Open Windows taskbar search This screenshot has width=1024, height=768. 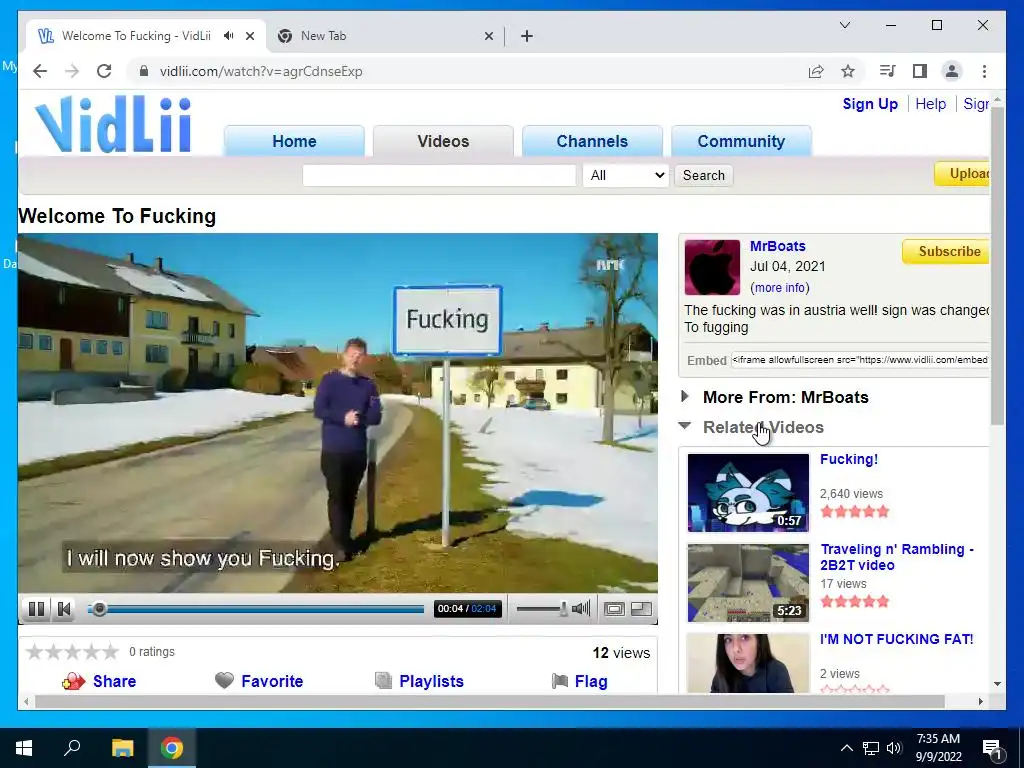72,748
